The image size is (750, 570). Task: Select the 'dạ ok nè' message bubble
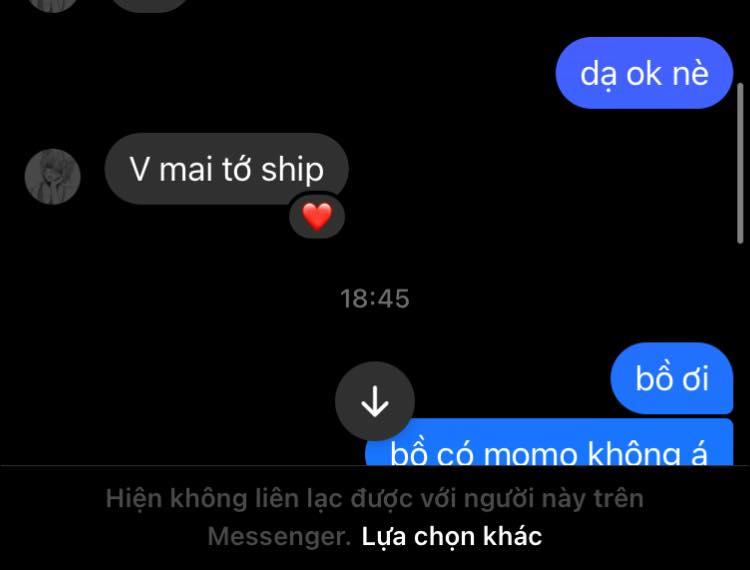click(x=644, y=73)
